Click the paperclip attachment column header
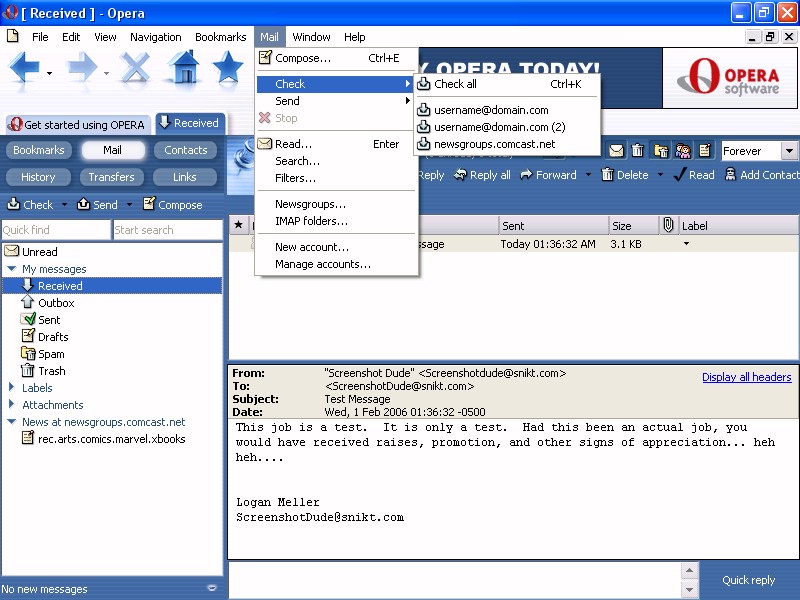 pyautogui.click(x=668, y=225)
